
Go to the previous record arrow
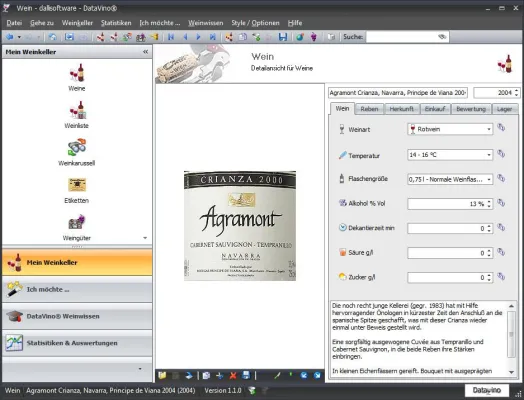tap(185, 37)
